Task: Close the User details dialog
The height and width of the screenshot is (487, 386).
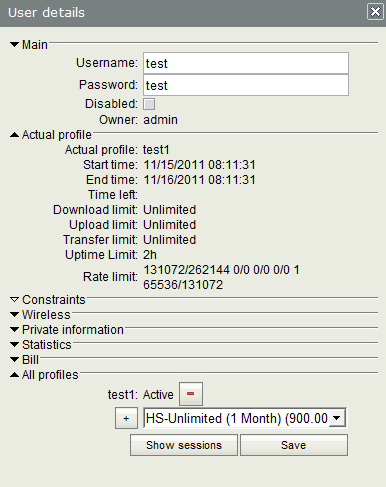Action: click(375, 12)
